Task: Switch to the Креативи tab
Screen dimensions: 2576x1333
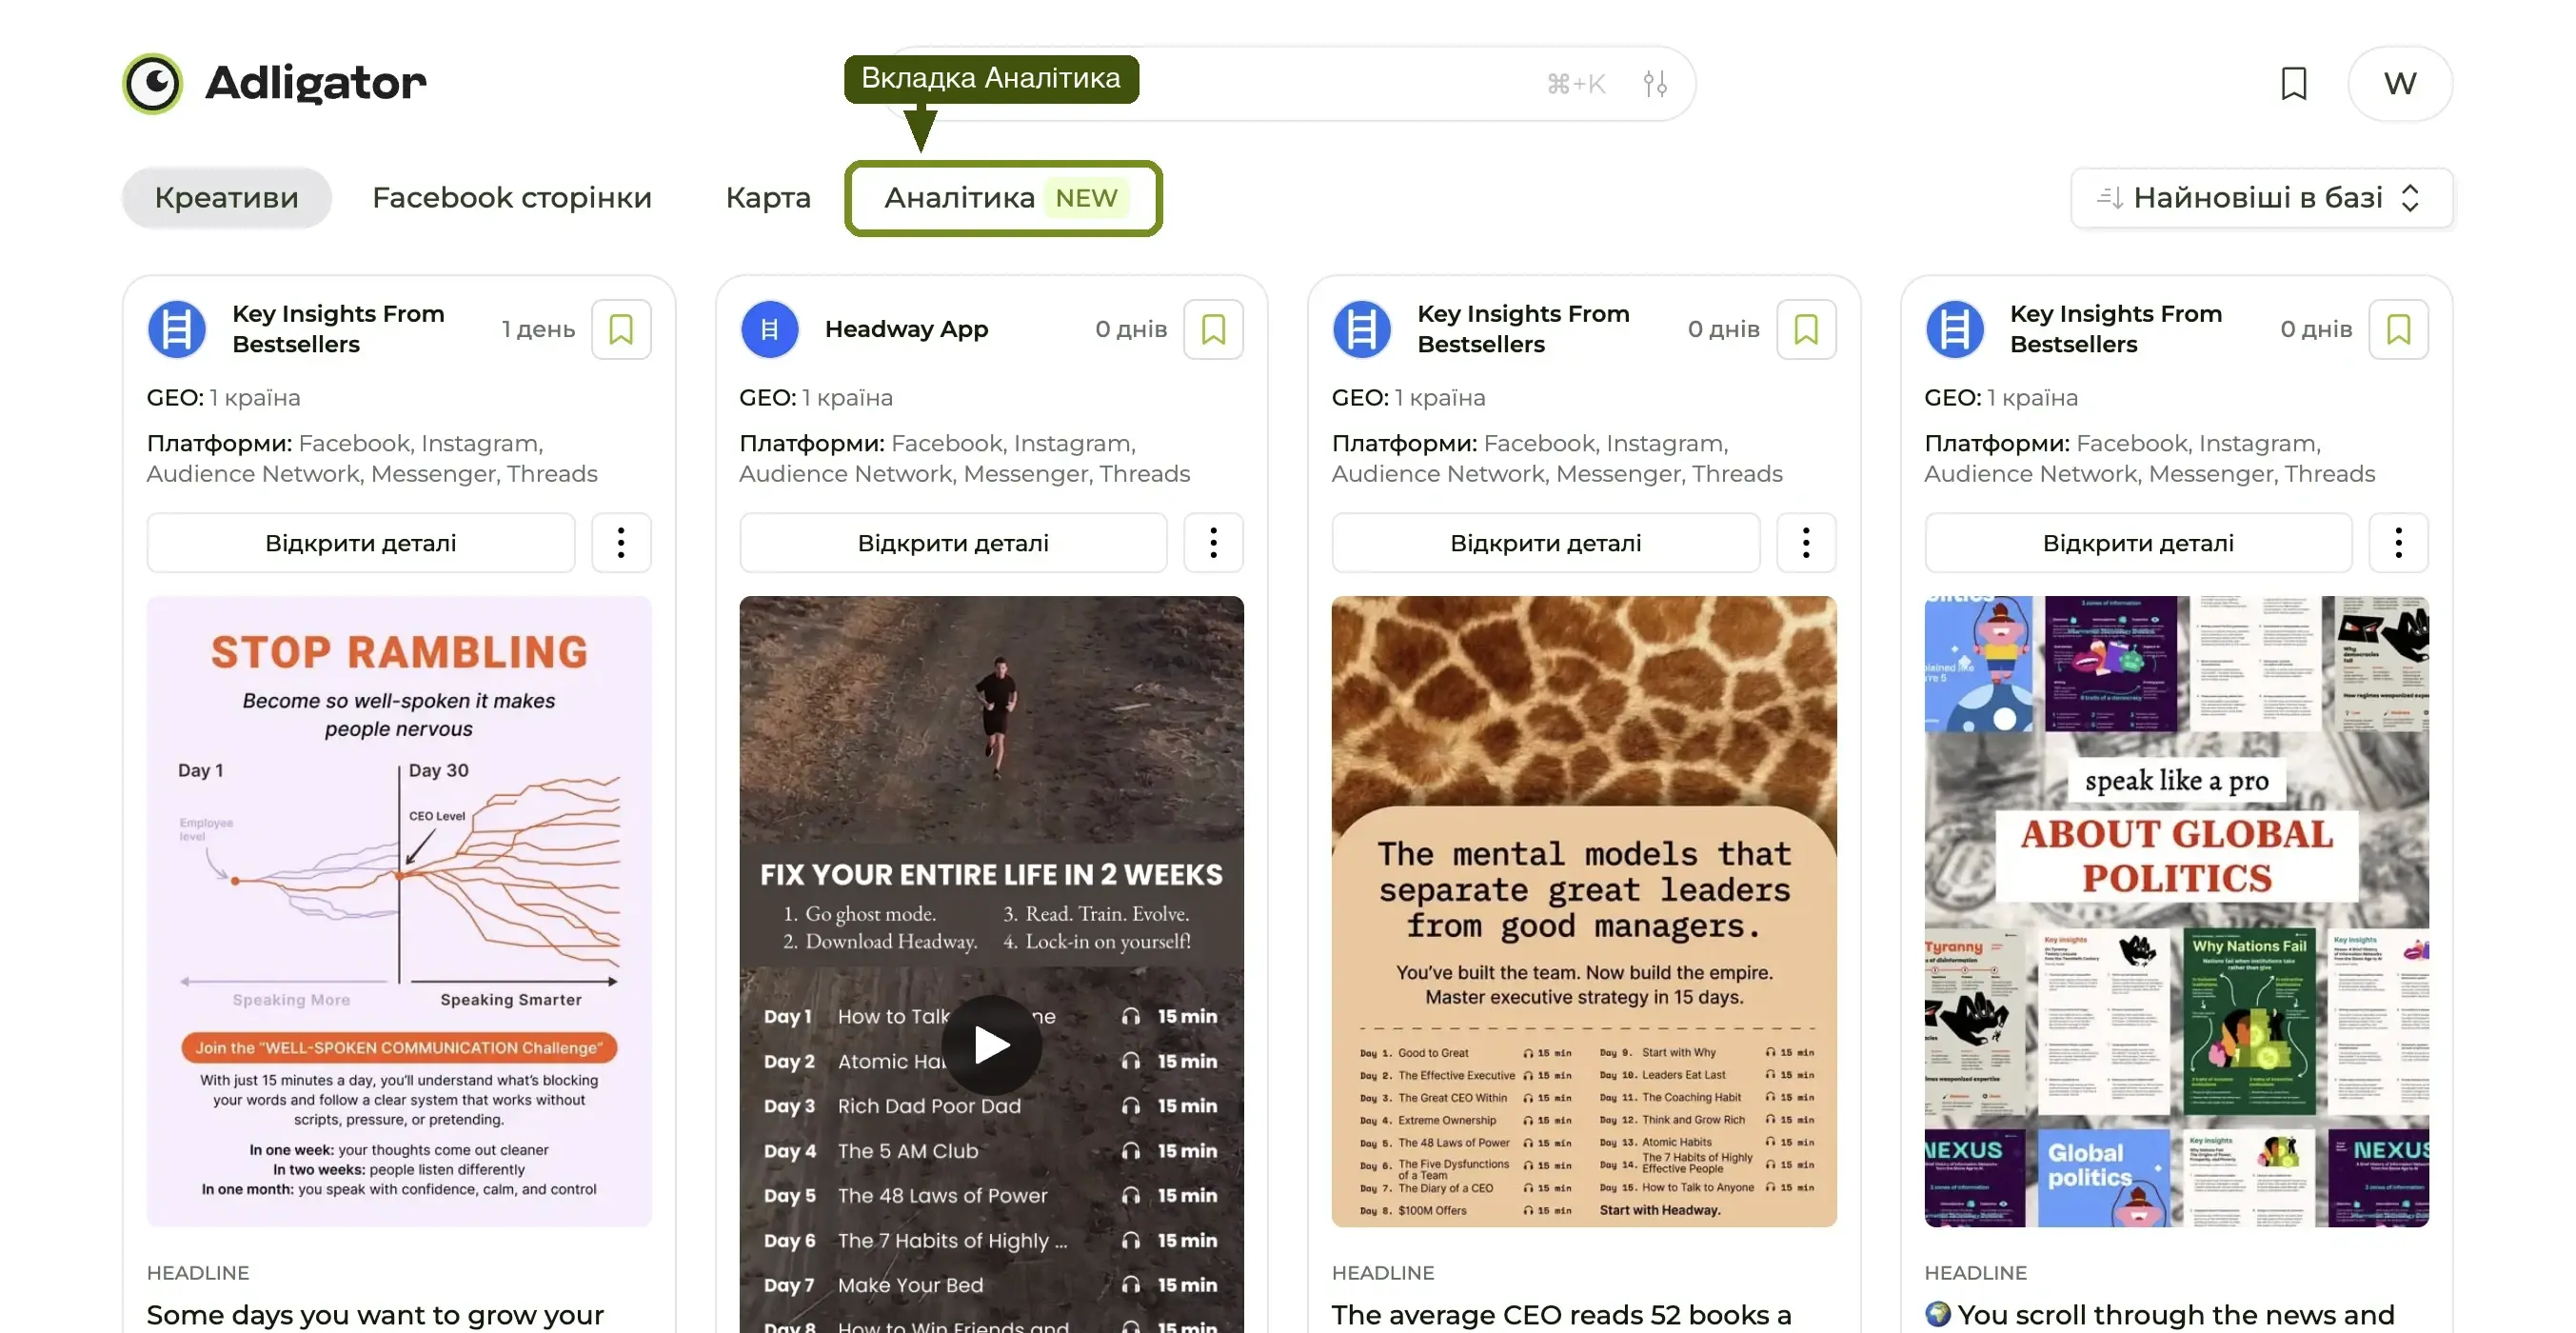Action: point(227,198)
